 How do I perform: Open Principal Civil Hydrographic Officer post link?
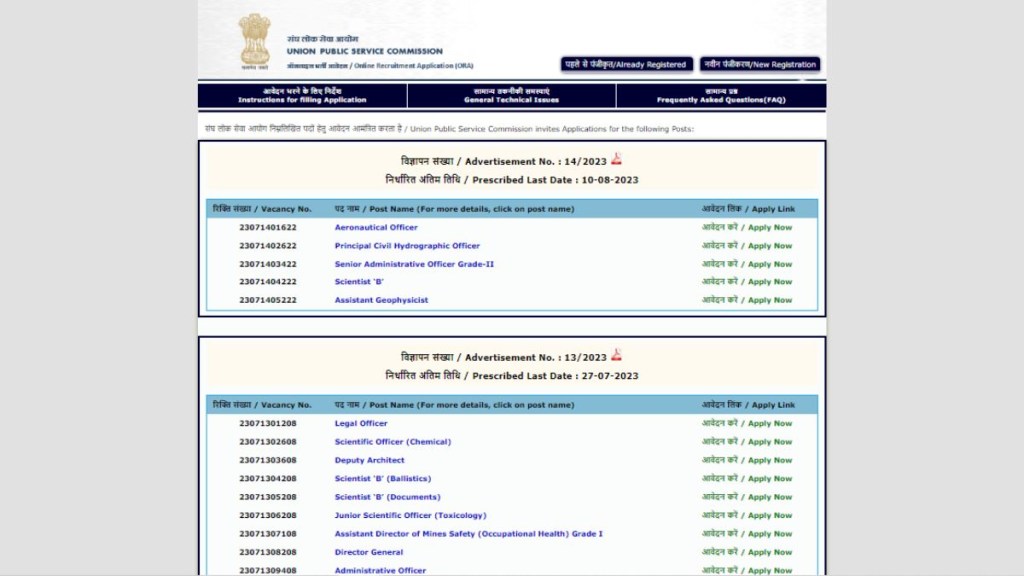click(407, 246)
